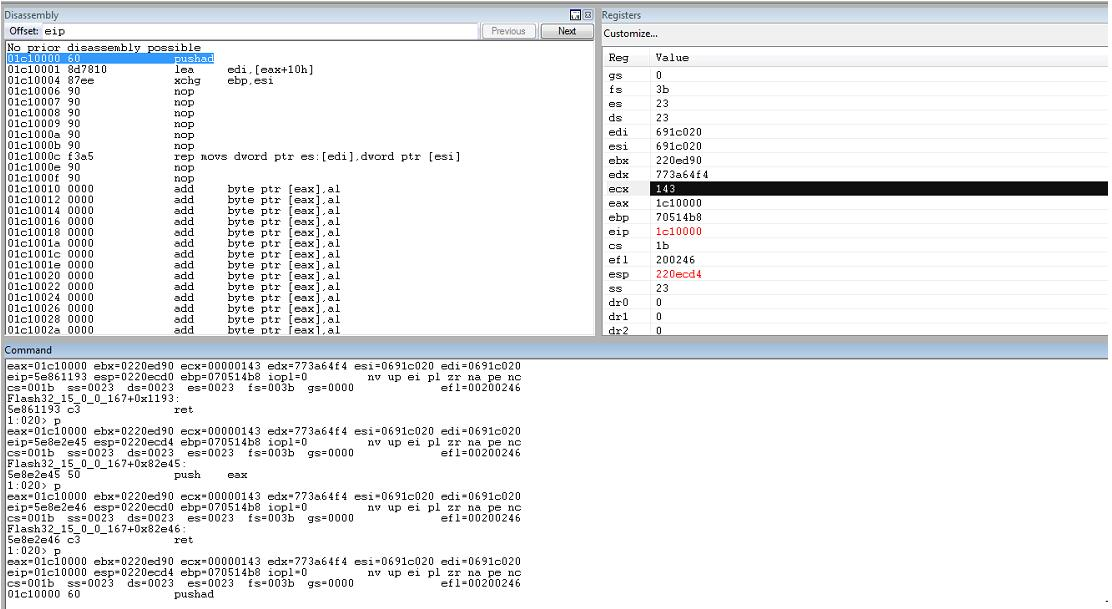This screenshot has height=609, width=1112.
Task: Click the Disassembly panel title
Action: click(x=31, y=15)
